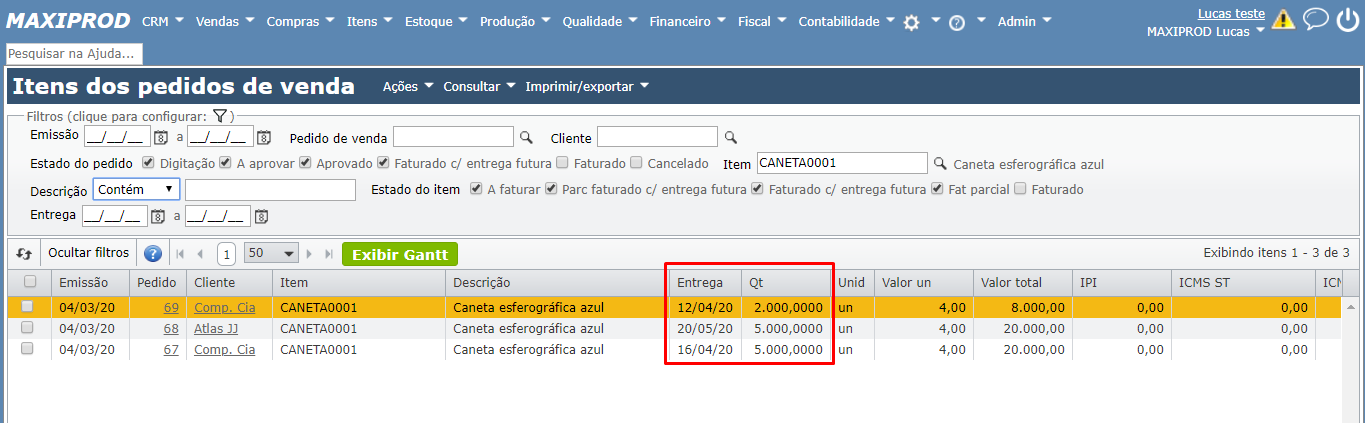The image size is (1365, 423).
Task: Toggle Parc faturado c/ entrega futura checkbox
Action: 551,189
